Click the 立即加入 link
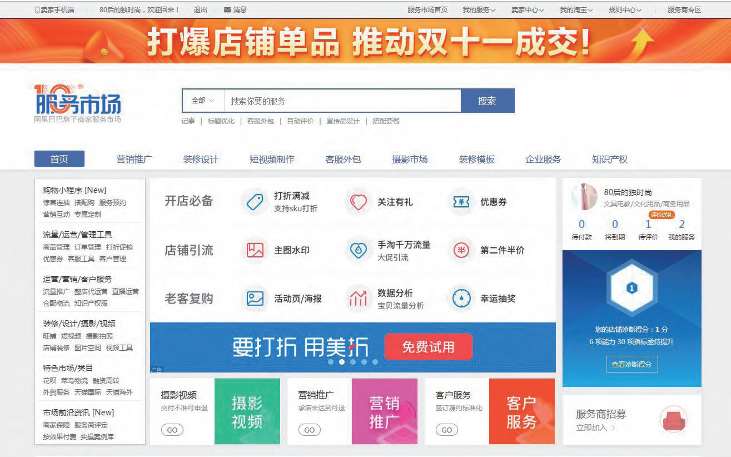The image size is (731, 457). coord(594,427)
